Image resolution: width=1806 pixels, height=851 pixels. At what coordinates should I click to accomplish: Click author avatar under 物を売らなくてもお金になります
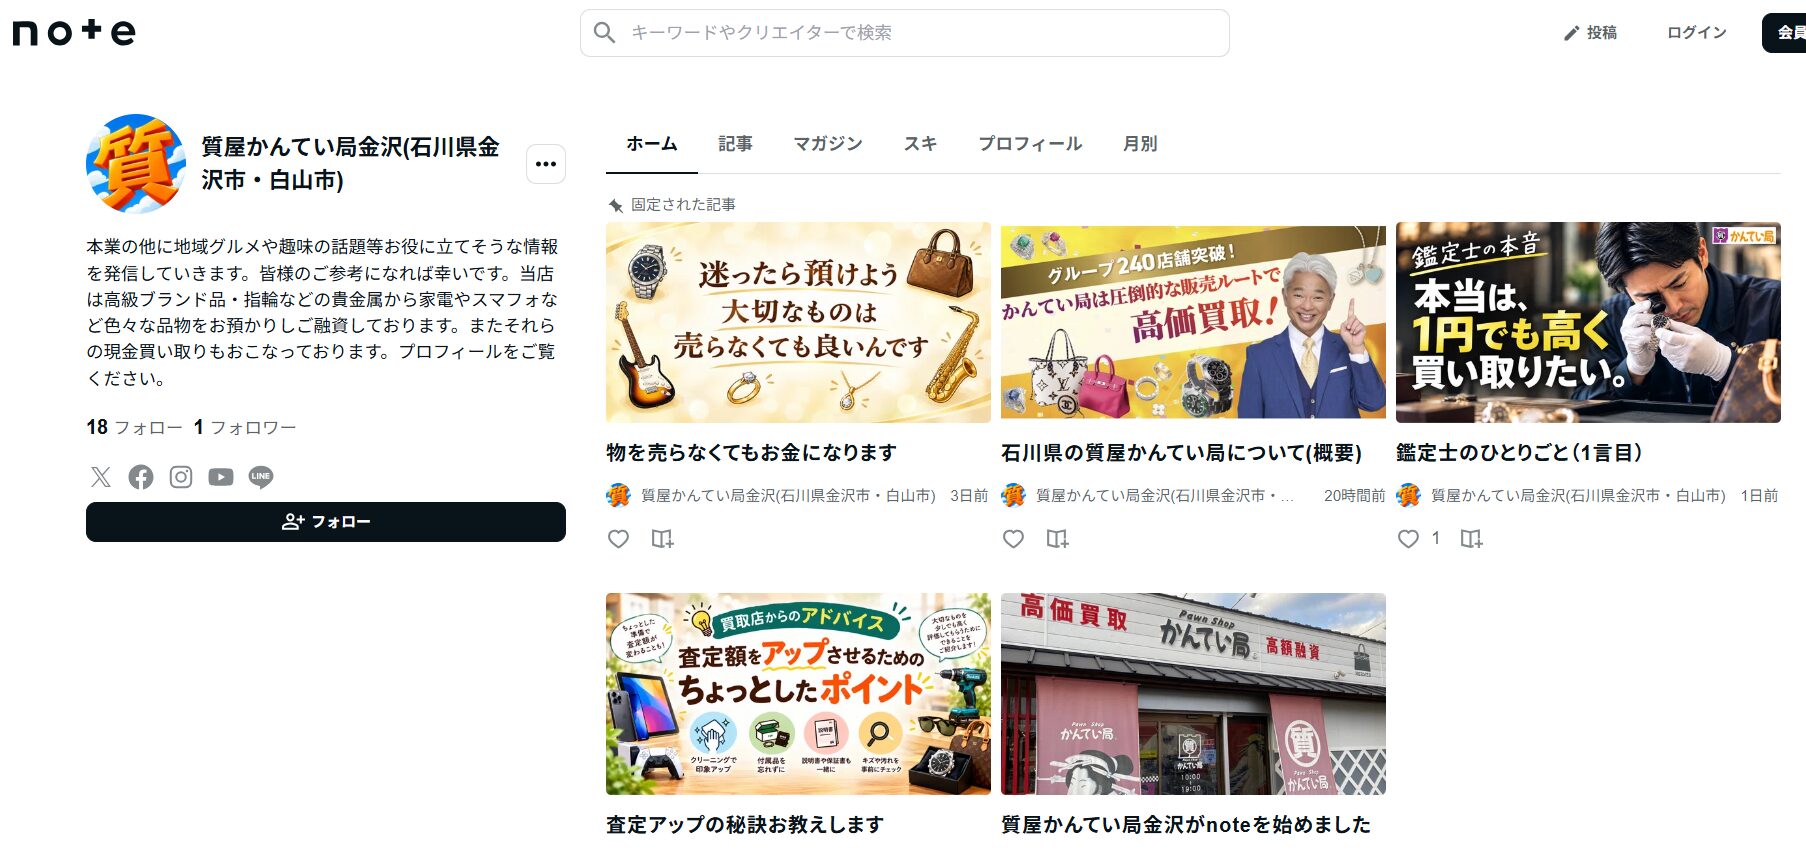coord(618,495)
